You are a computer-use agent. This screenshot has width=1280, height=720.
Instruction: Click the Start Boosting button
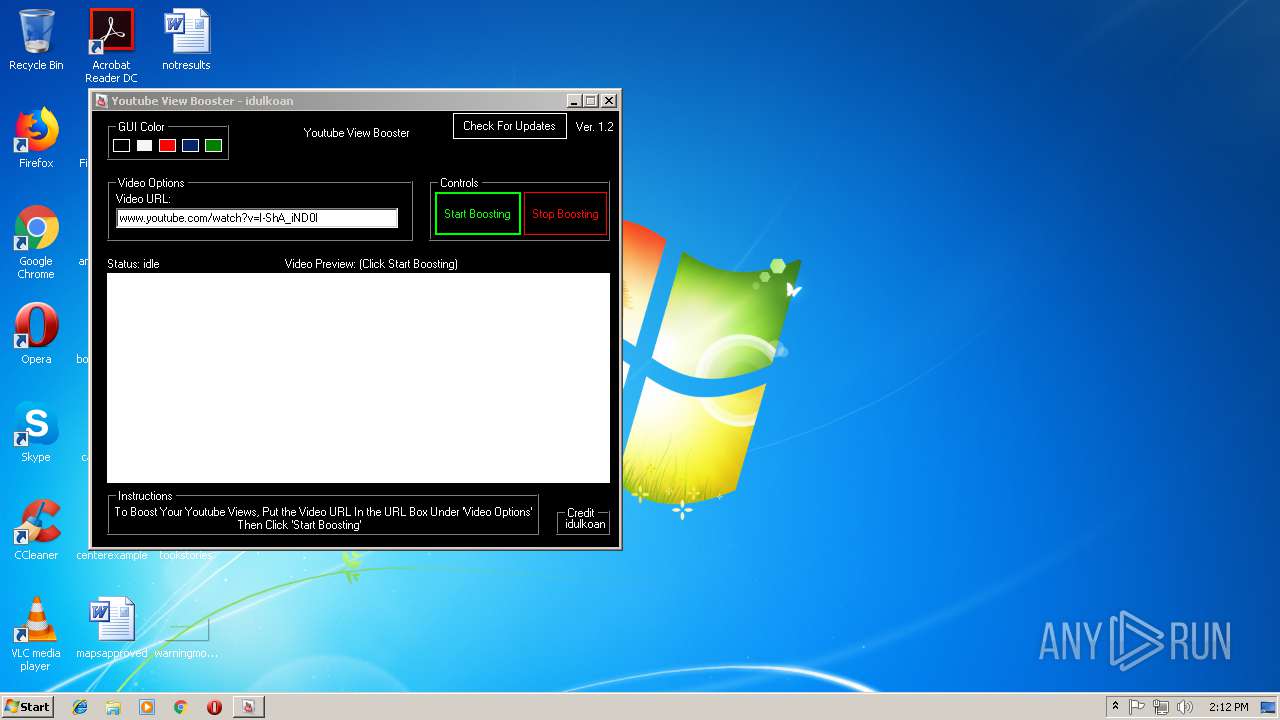(477, 214)
